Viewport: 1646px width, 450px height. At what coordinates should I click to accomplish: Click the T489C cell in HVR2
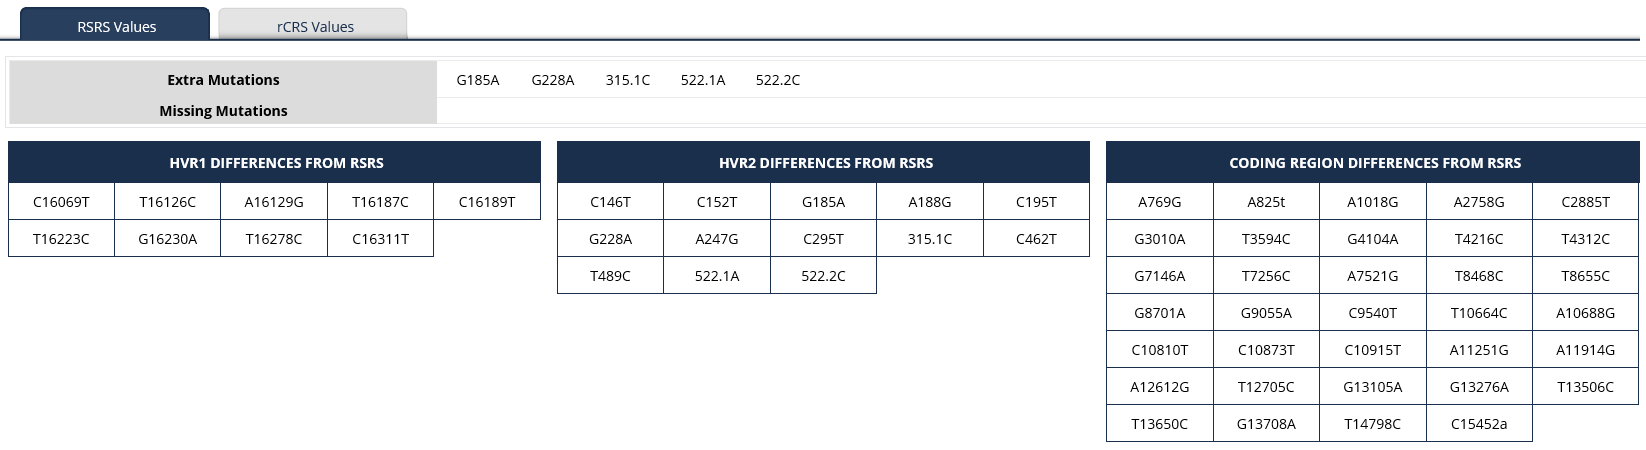[x=610, y=276]
